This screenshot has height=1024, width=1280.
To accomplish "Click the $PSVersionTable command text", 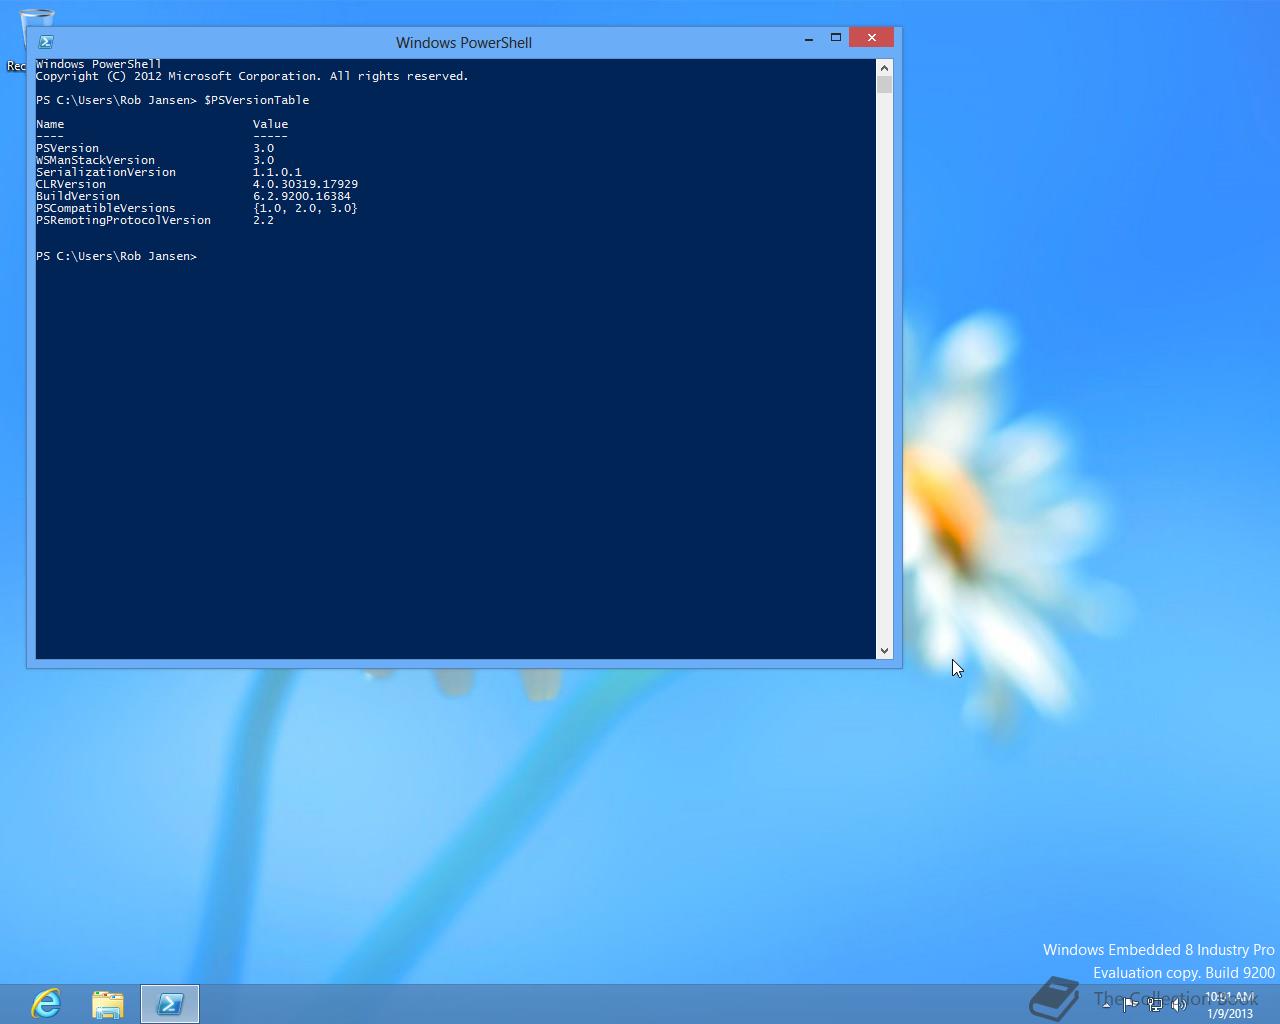I will [257, 100].
